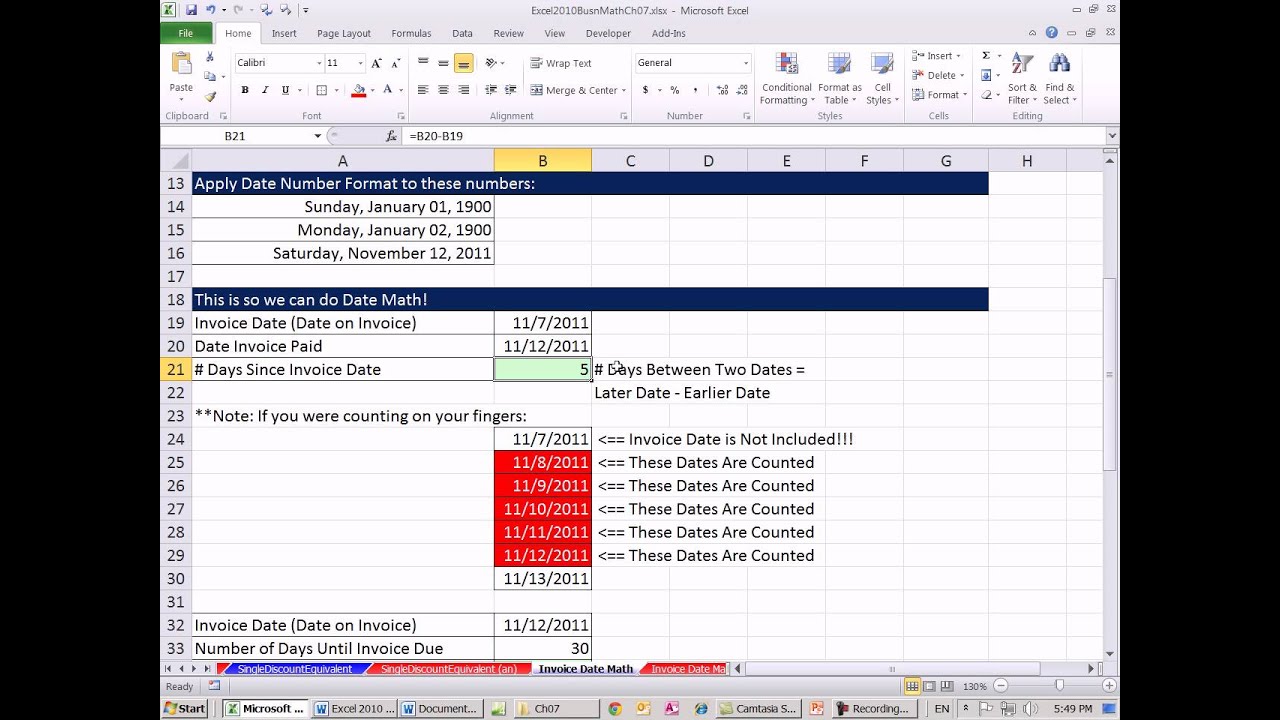
Task: Click the Orientation text-angle icon
Action: [491, 63]
